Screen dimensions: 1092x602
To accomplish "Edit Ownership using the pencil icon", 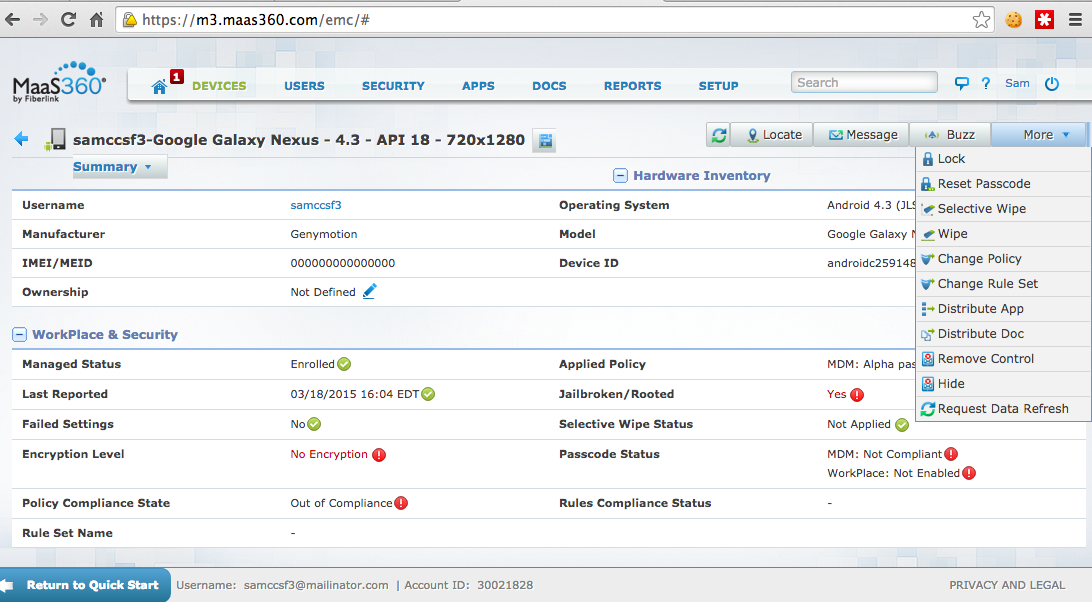I will click(x=370, y=291).
